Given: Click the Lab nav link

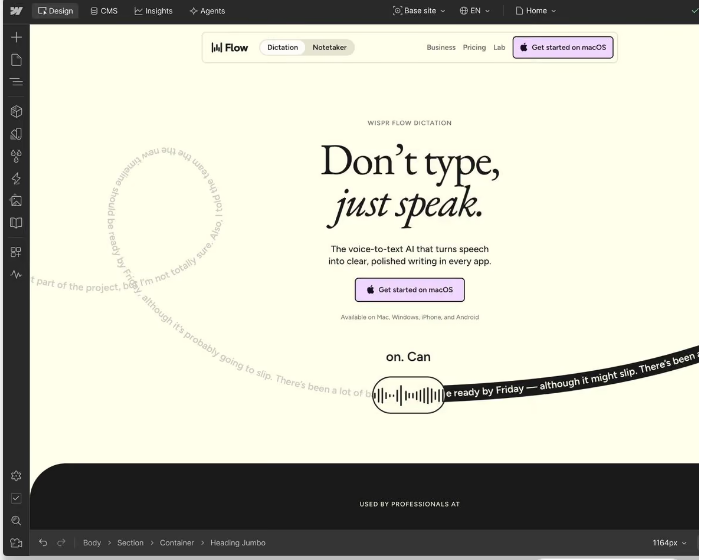Looking at the screenshot, I should point(499,47).
